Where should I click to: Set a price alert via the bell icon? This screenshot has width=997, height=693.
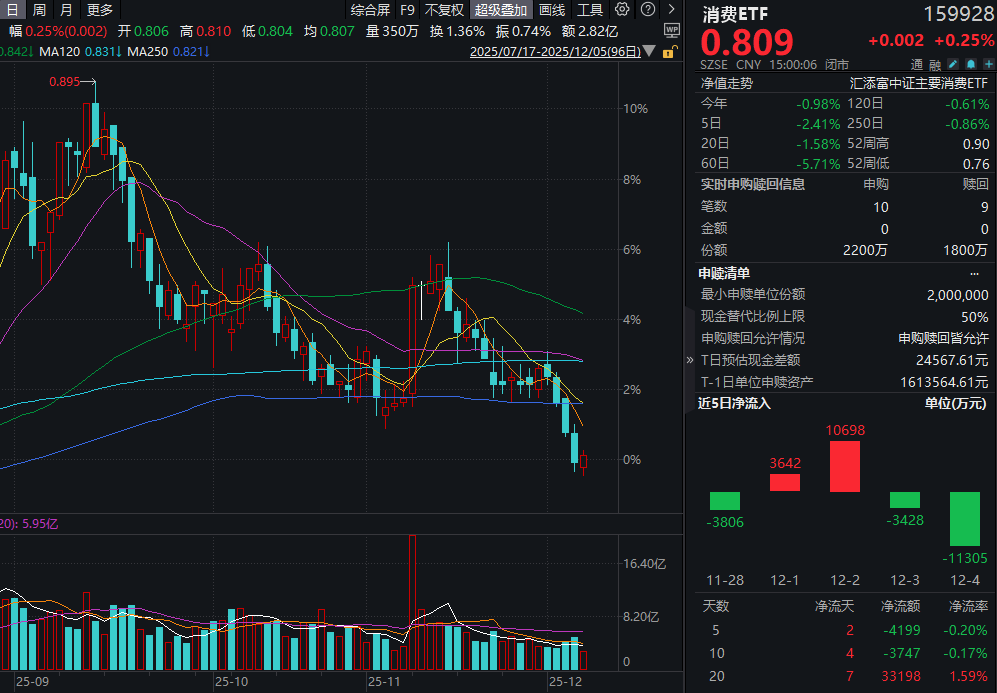coord(971,63)
